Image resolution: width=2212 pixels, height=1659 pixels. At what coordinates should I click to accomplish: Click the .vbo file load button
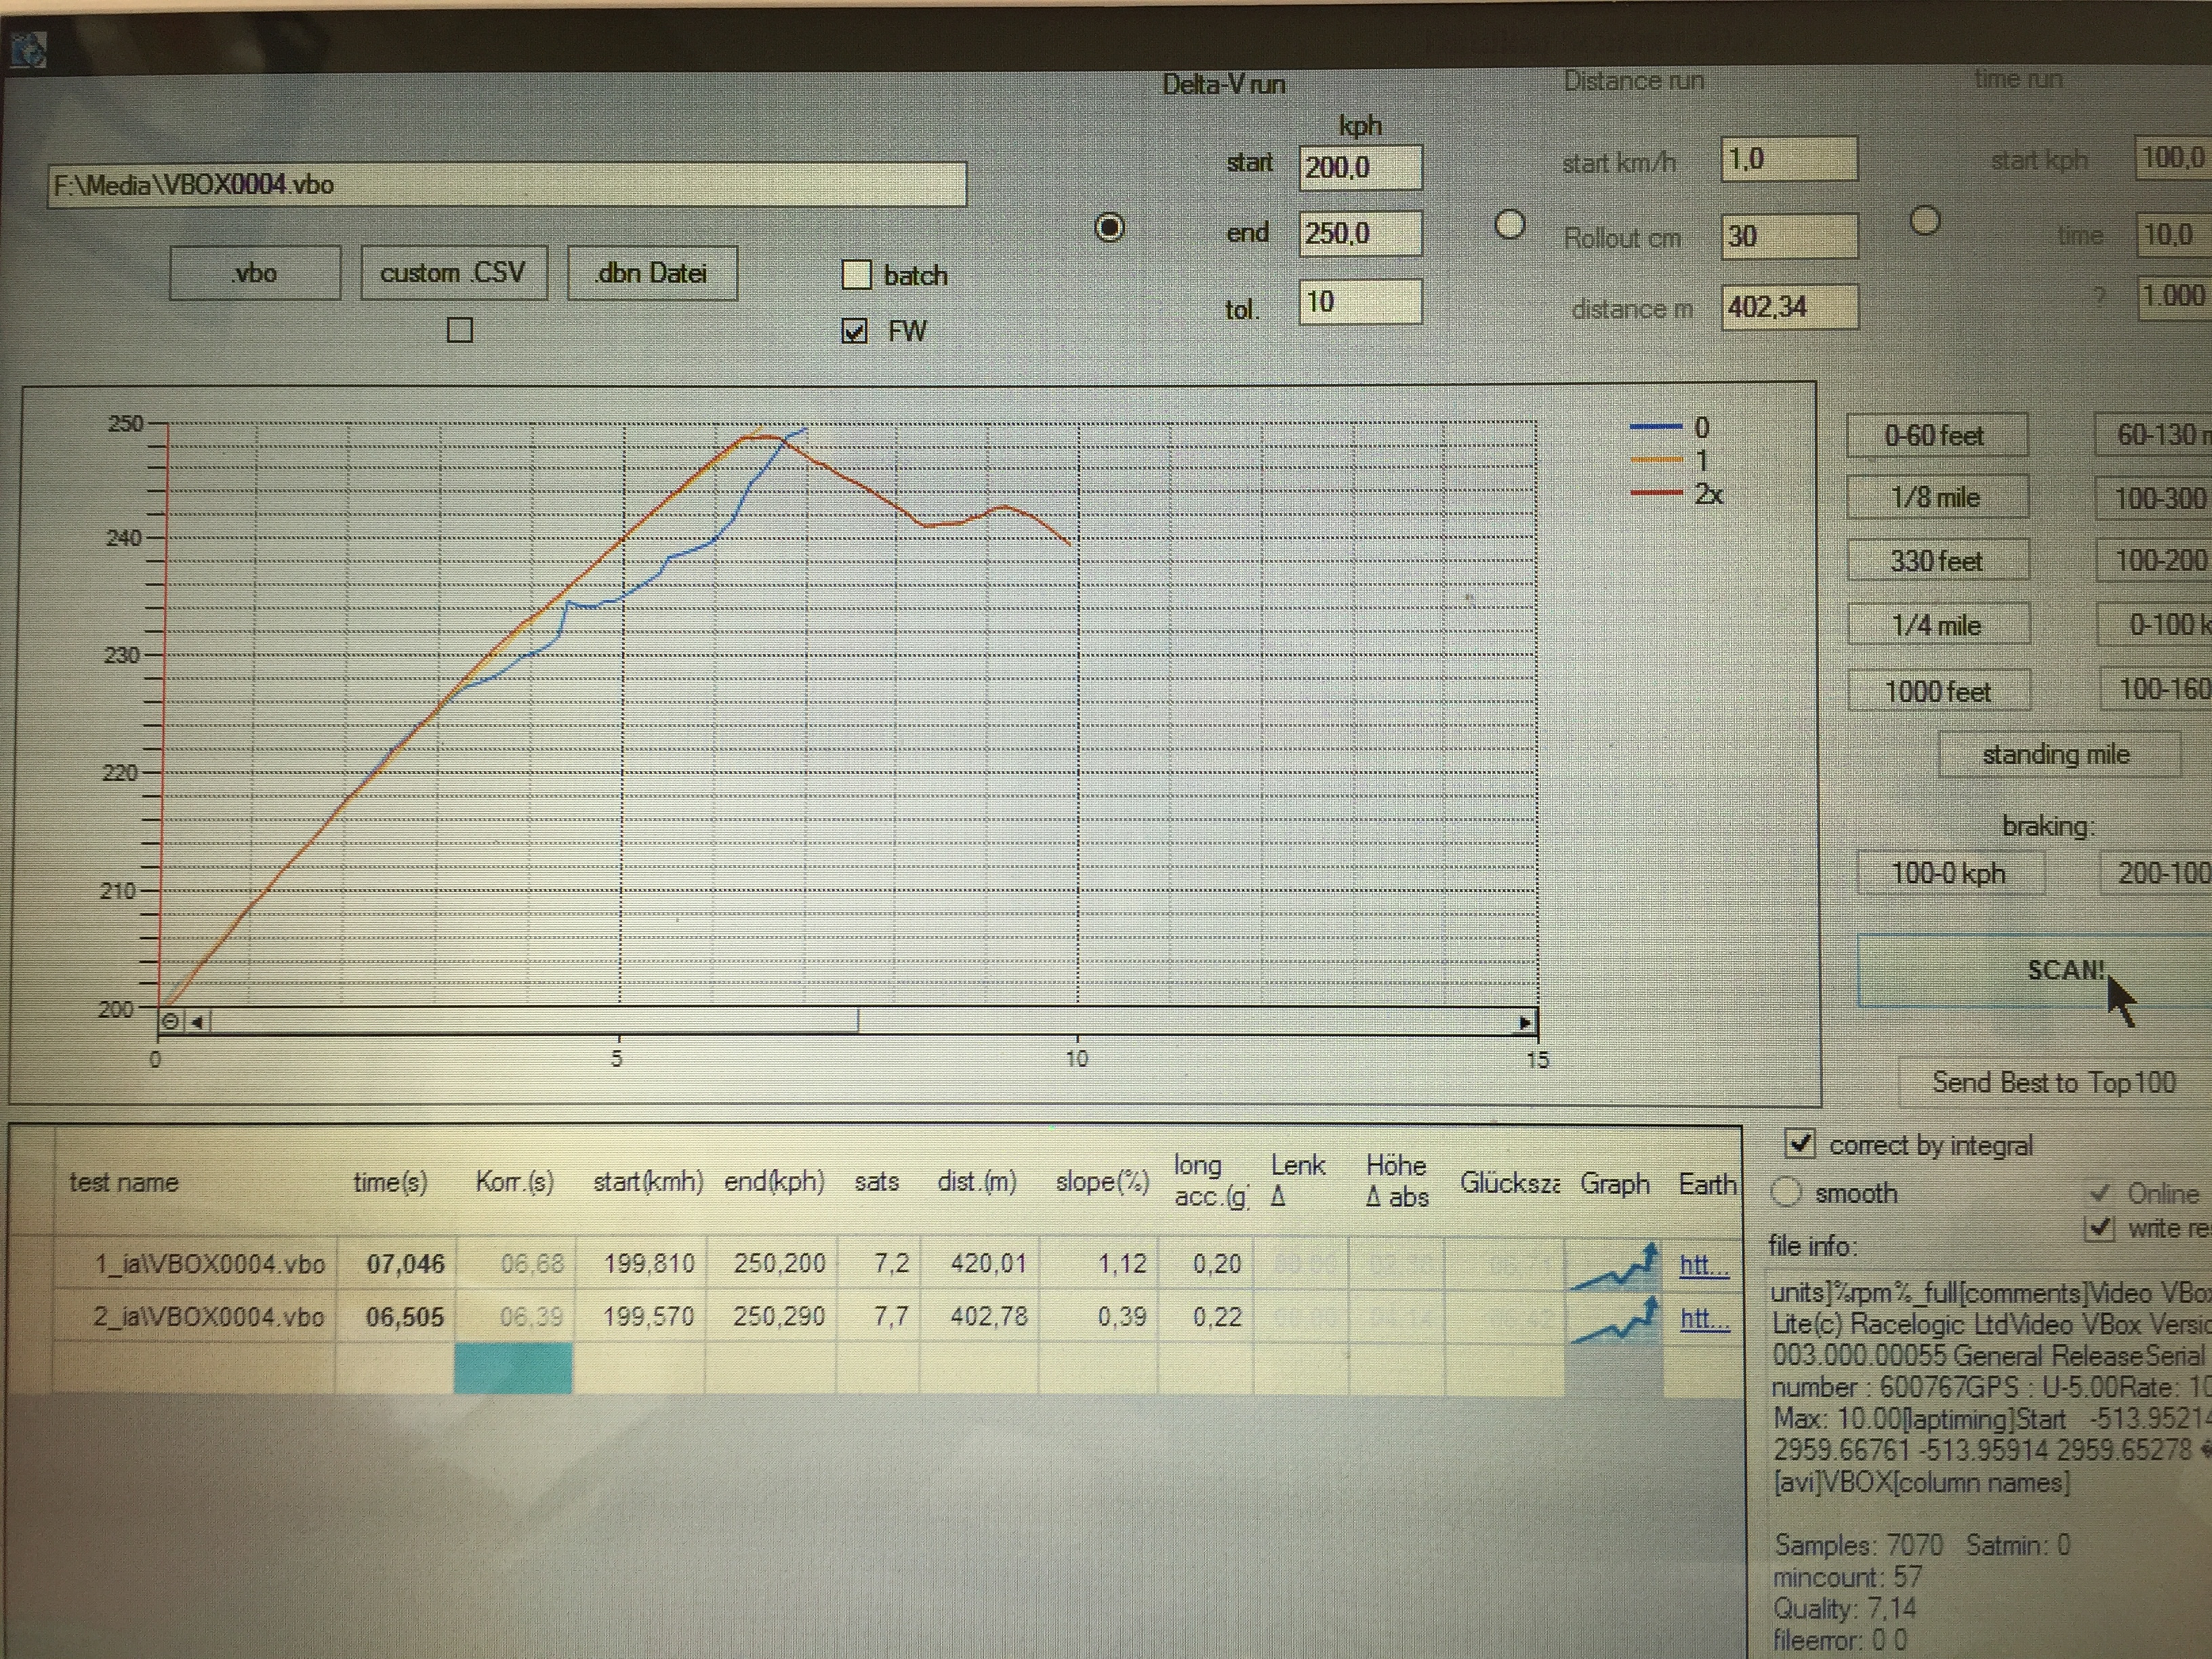tap(255, 273)
